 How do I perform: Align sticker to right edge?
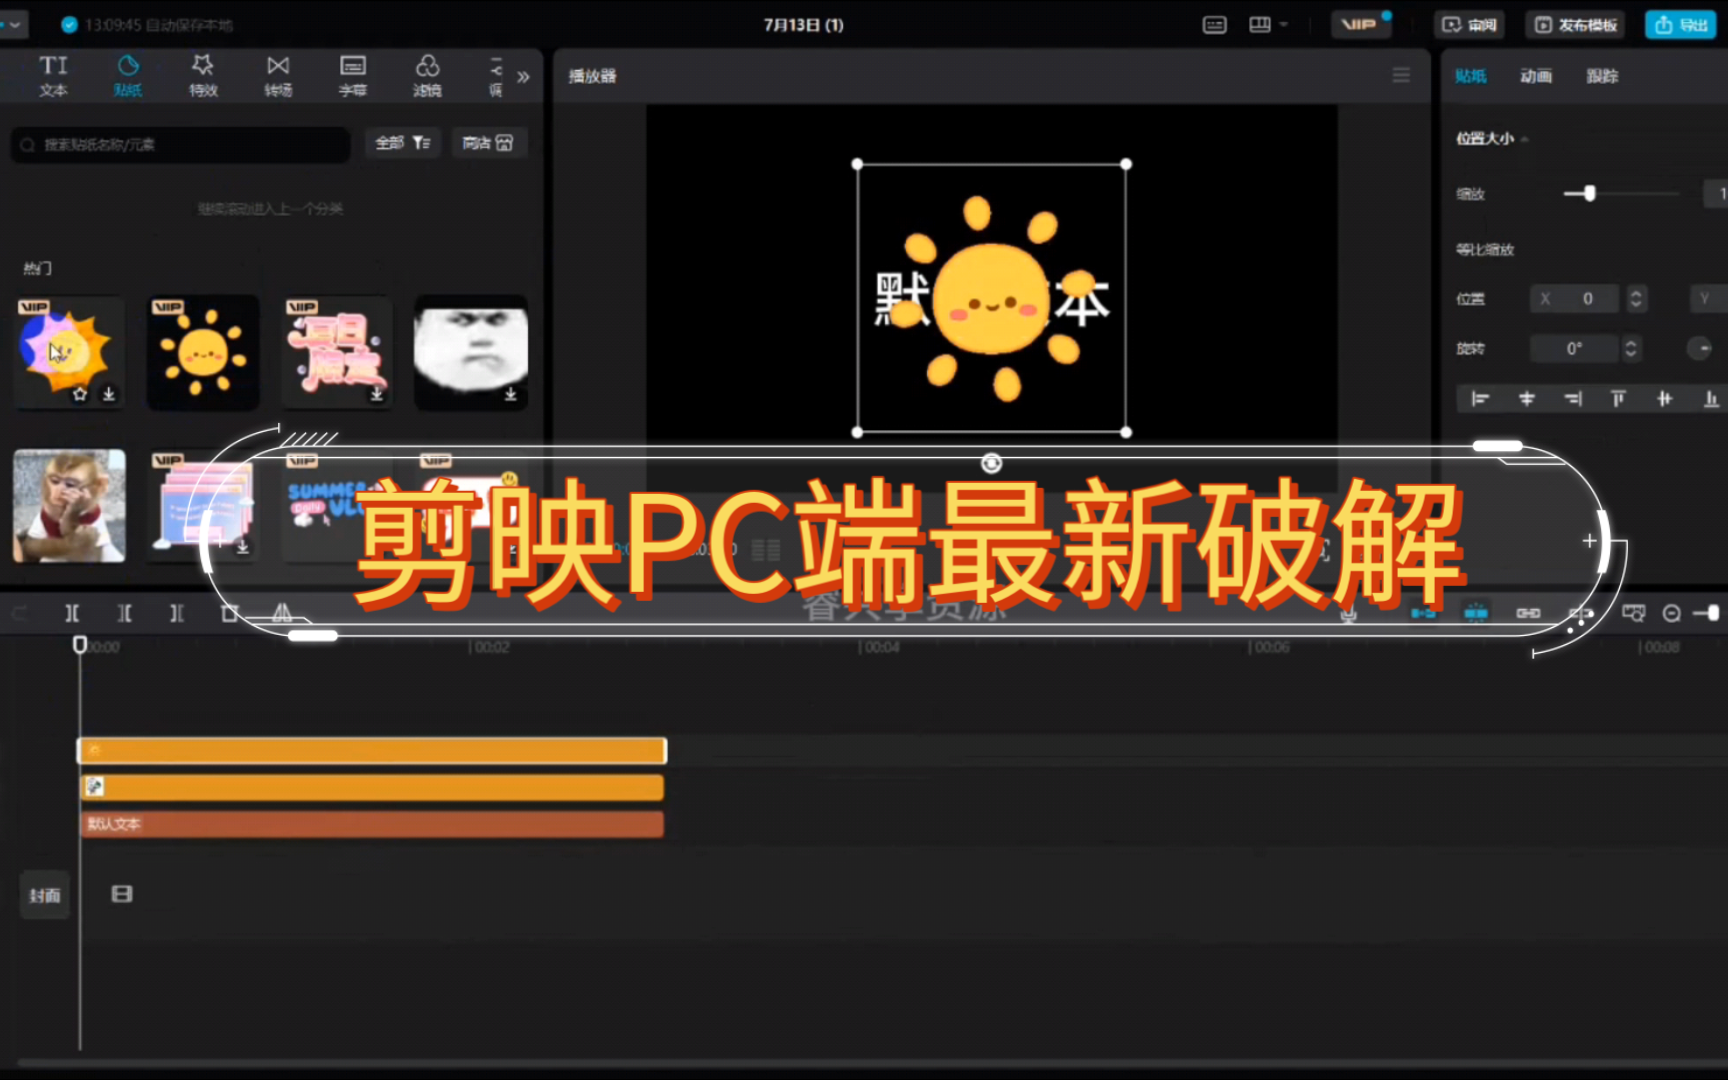1573,399
